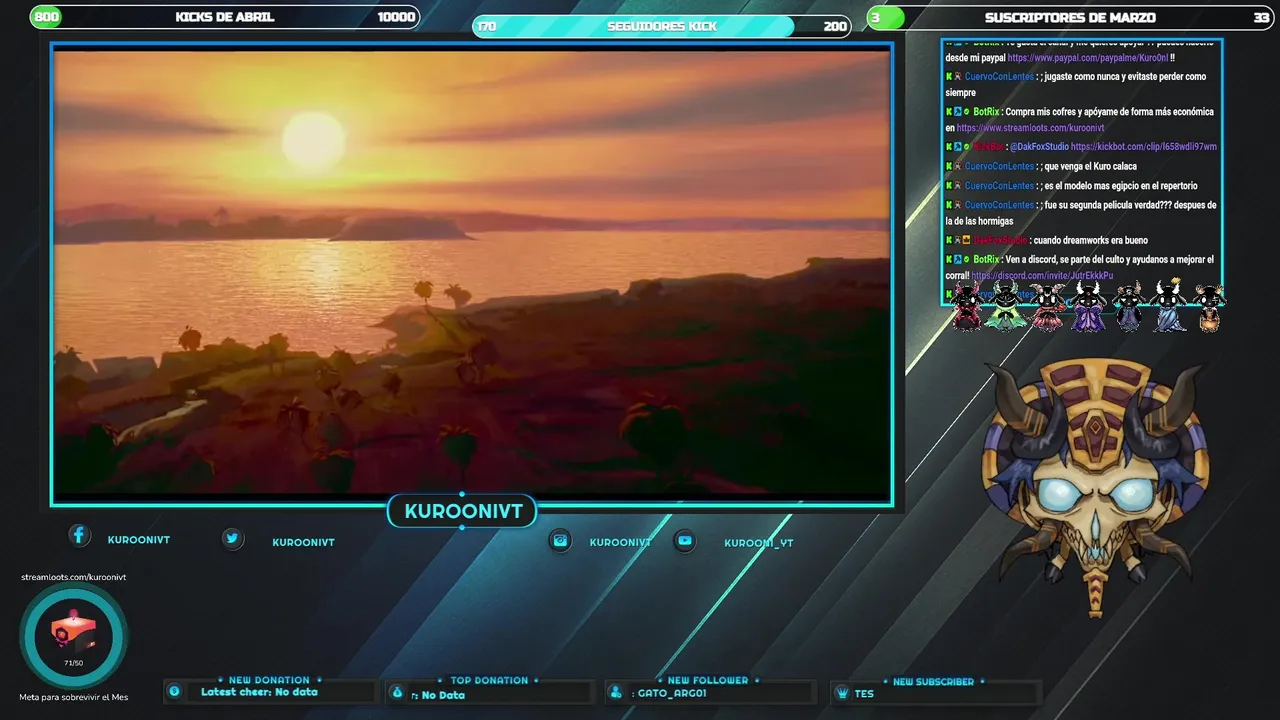1280x720 pixels.
Task: Open the paypal.com/paypalme chat link
Action: pos(1088,58)
